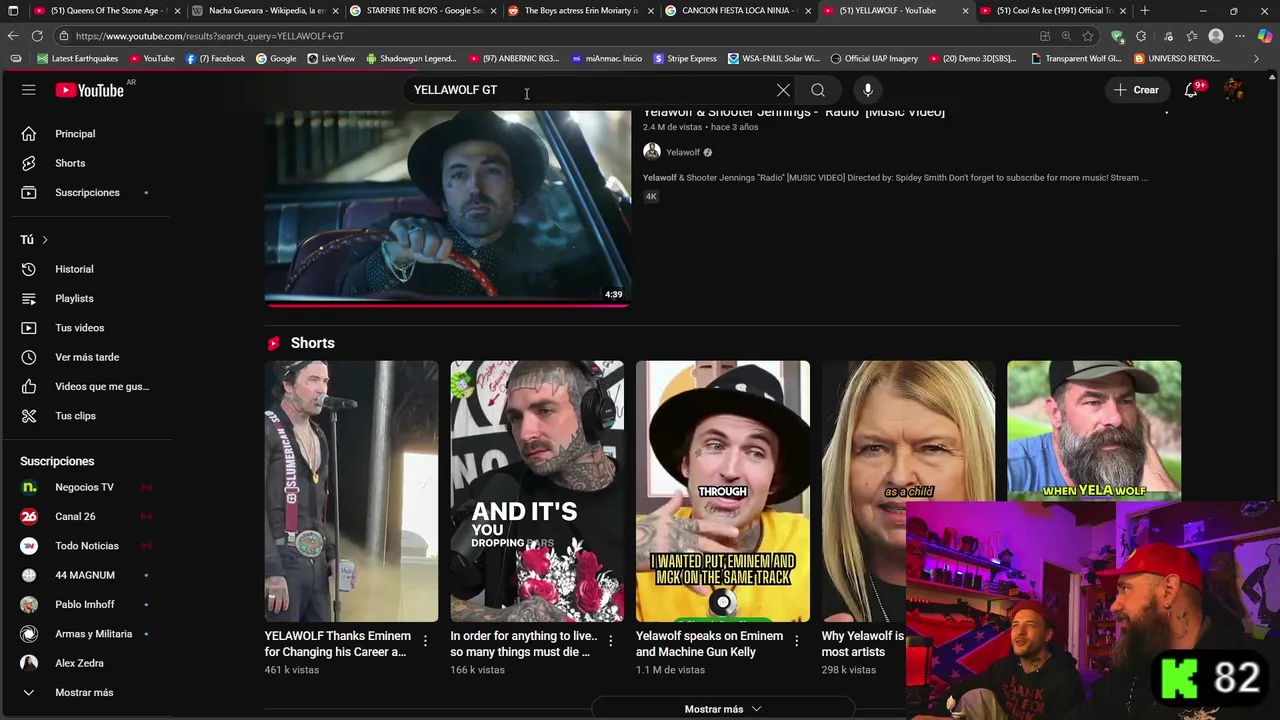
Task: Open new browser tab with plus
Action: 1145,11
